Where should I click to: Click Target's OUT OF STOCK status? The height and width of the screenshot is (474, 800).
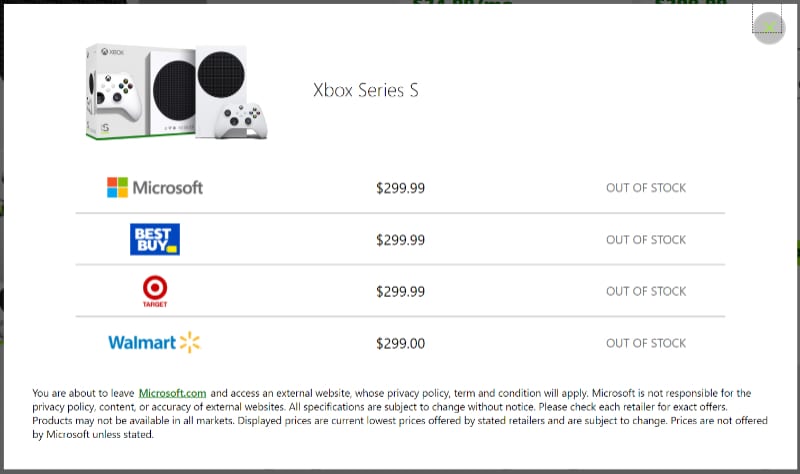coord(646,292)
